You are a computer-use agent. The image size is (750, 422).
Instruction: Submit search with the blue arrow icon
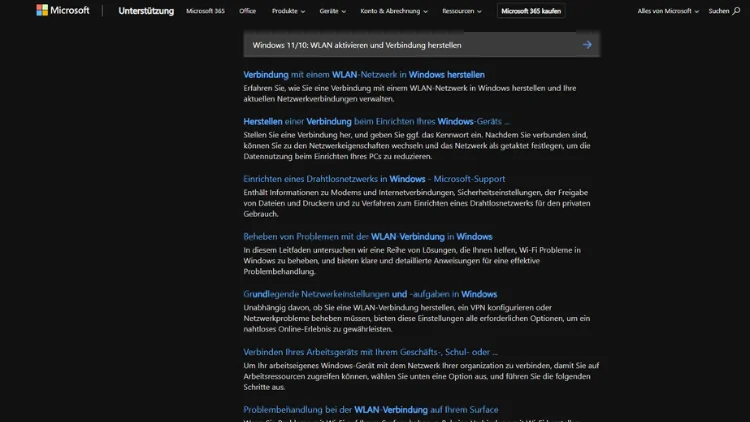click(x=587, y=45)
